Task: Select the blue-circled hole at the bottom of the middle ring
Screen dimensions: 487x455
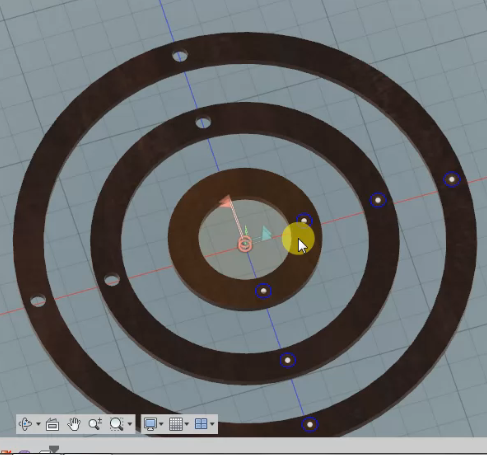Action: (288, 360)
